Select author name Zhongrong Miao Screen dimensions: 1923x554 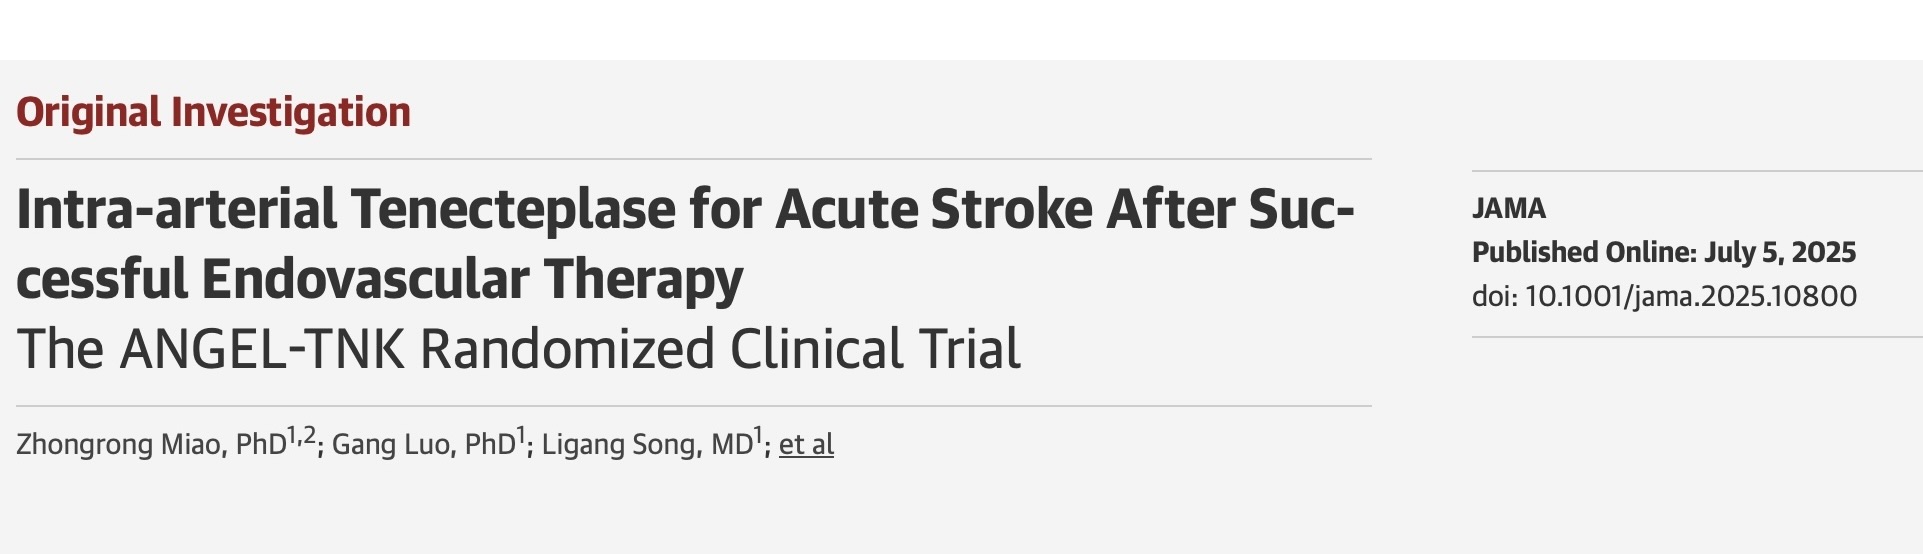(118, 444)
